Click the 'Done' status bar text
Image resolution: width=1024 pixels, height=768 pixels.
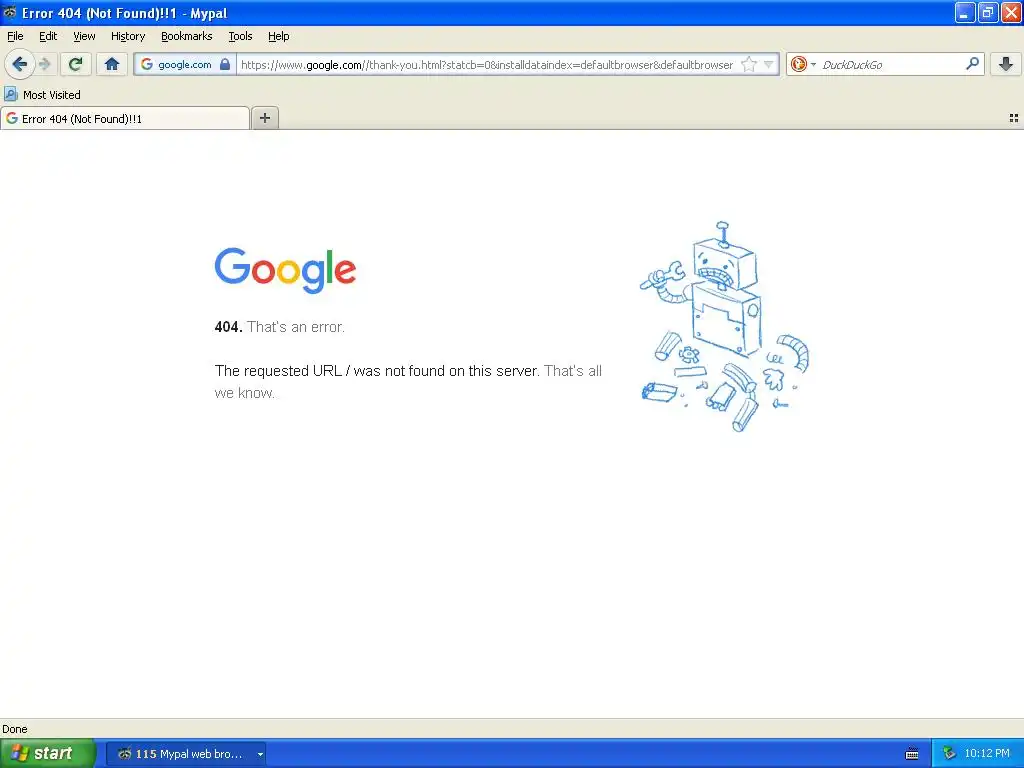coord(14,729)
